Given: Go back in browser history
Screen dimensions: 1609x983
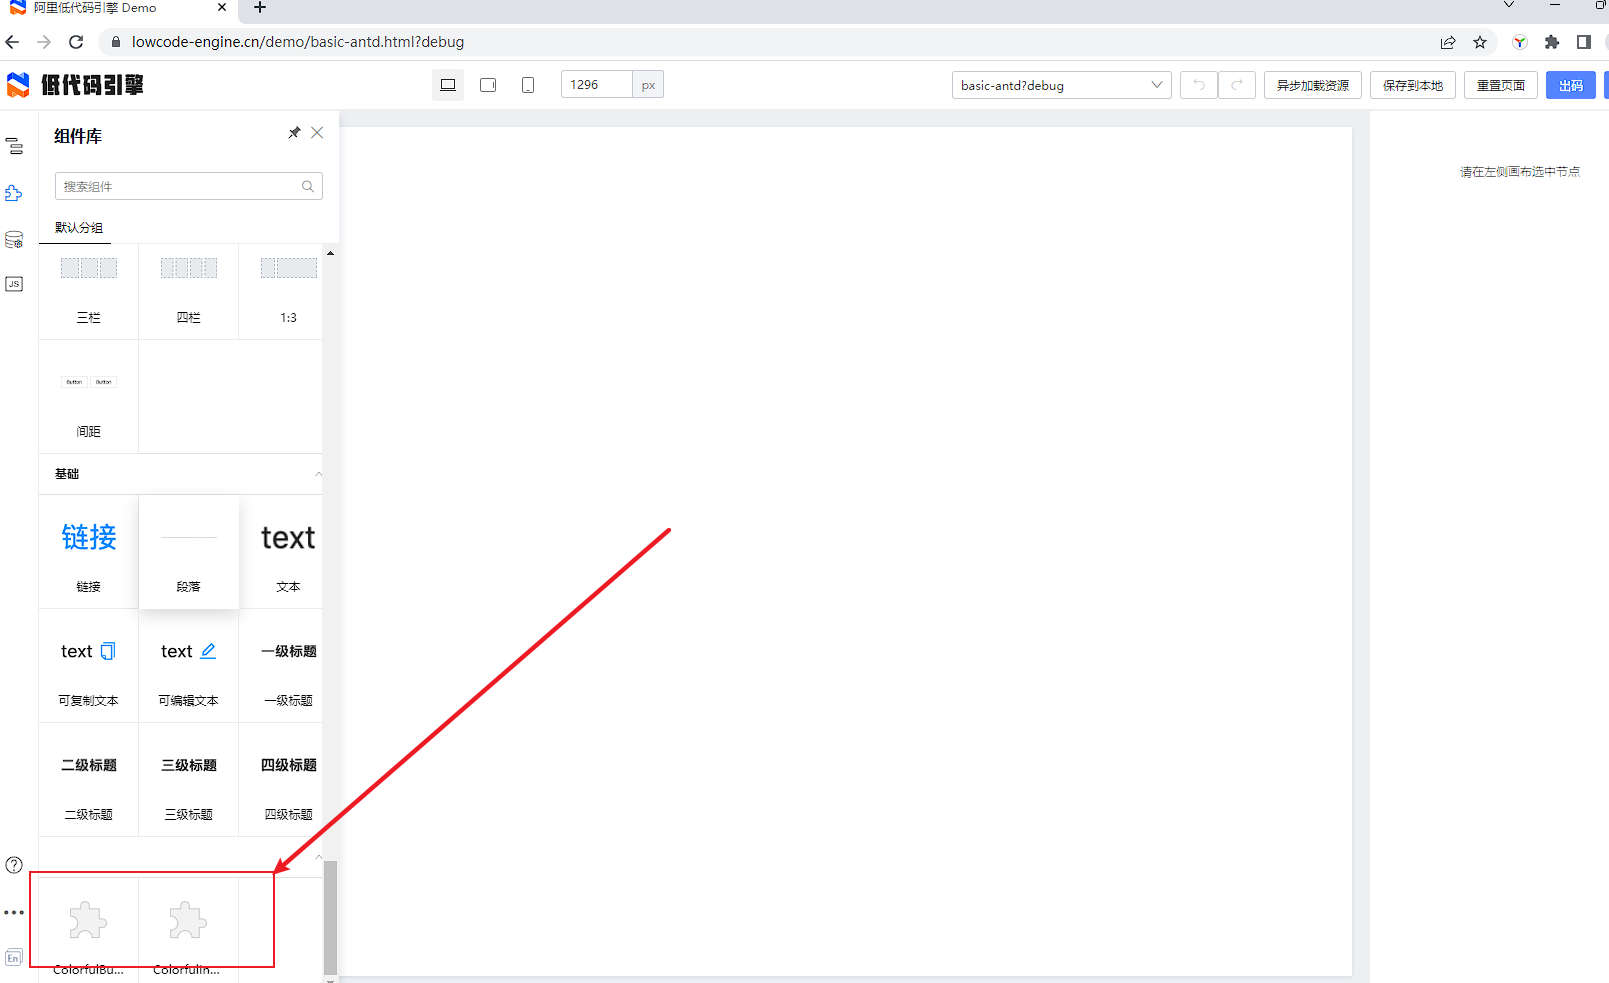Looking at the screenshot, I should point(12,42).
